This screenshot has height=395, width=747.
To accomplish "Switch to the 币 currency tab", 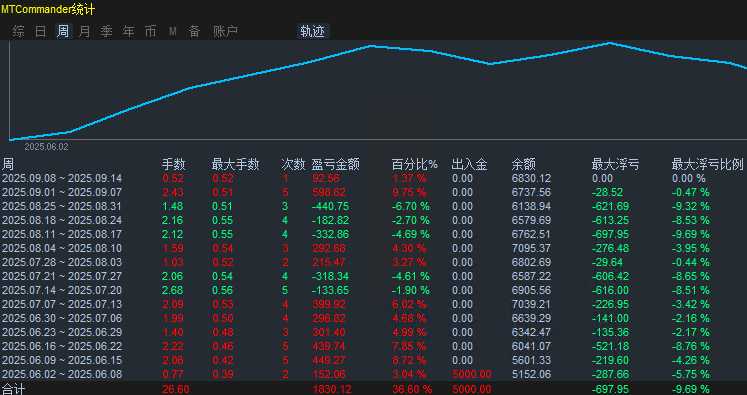I will coord(151,32).
